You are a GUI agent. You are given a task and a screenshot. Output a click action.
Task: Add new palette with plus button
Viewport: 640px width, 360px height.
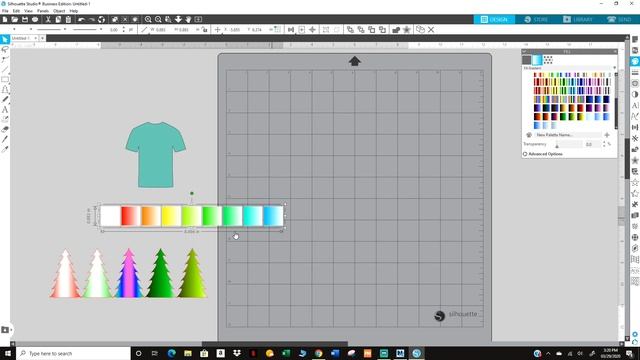pyautogui.click(x=607, y=135)
